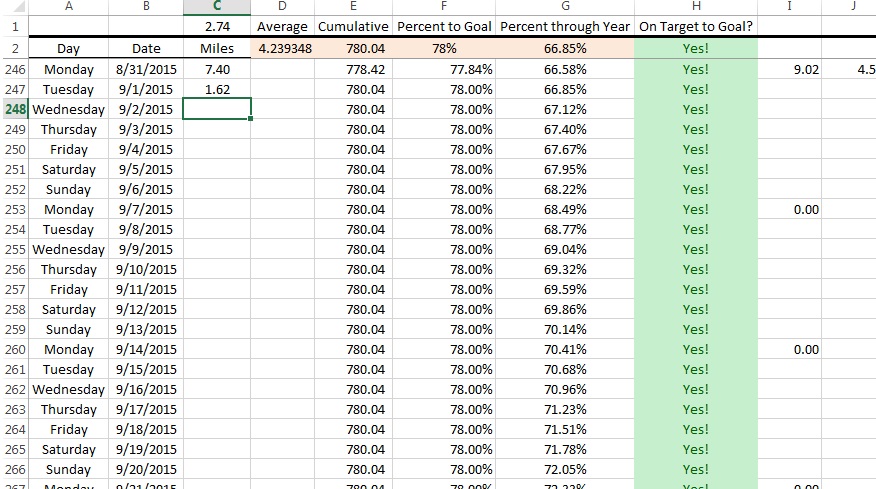876x489 pixels.
Task: Click the 2.74 cell above Miles
Action: tap(217, 26)
